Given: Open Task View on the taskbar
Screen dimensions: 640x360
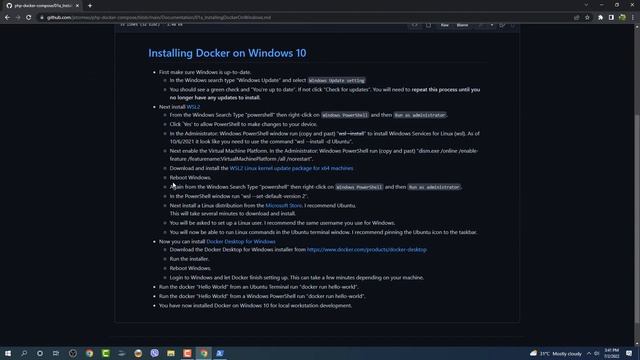Looking at the screenshot, I should click(56, 353).
